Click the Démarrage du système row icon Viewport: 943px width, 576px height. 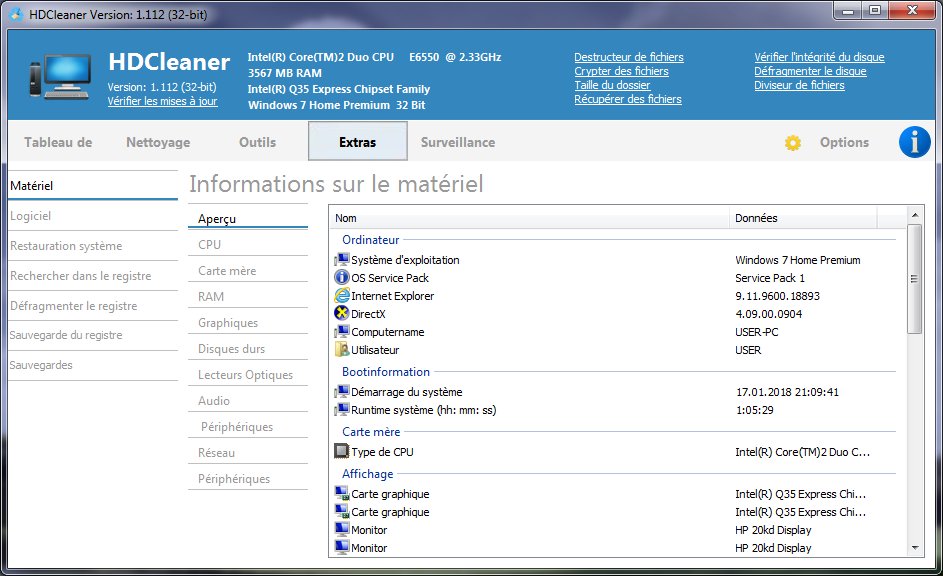tap(342, 391)
